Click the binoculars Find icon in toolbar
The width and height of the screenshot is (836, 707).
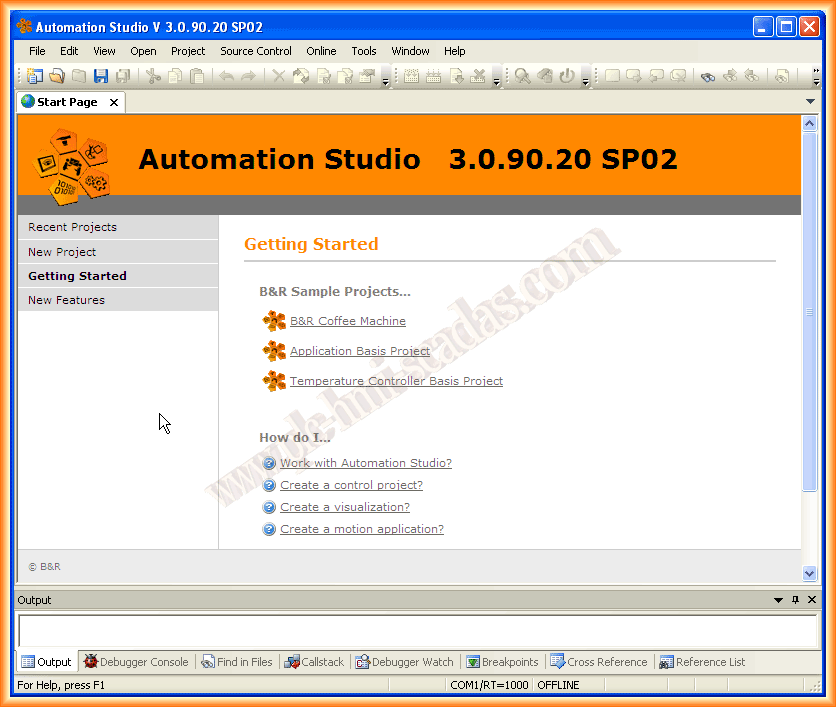coord(708,76)
